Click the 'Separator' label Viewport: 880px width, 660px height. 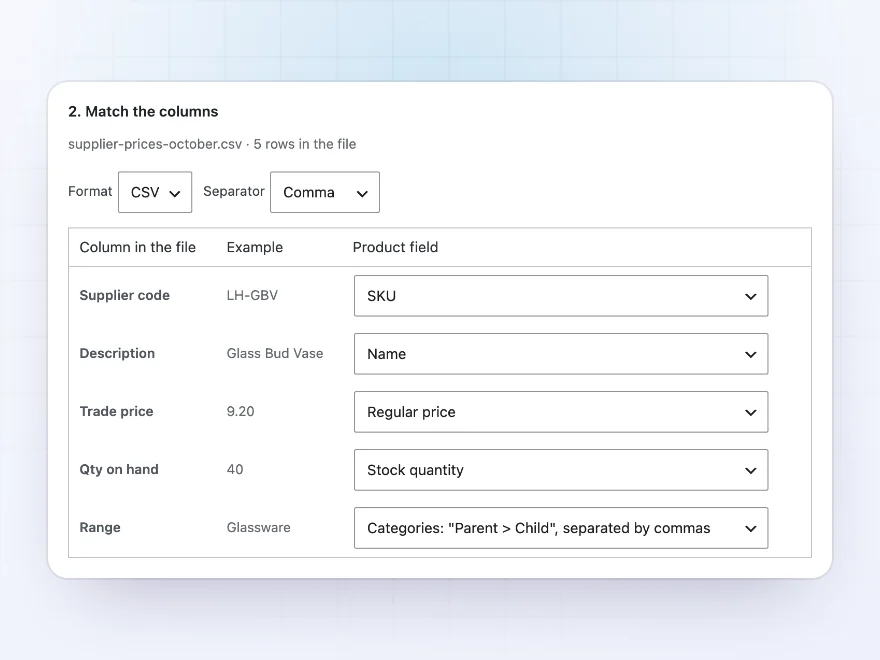point(233,191)
